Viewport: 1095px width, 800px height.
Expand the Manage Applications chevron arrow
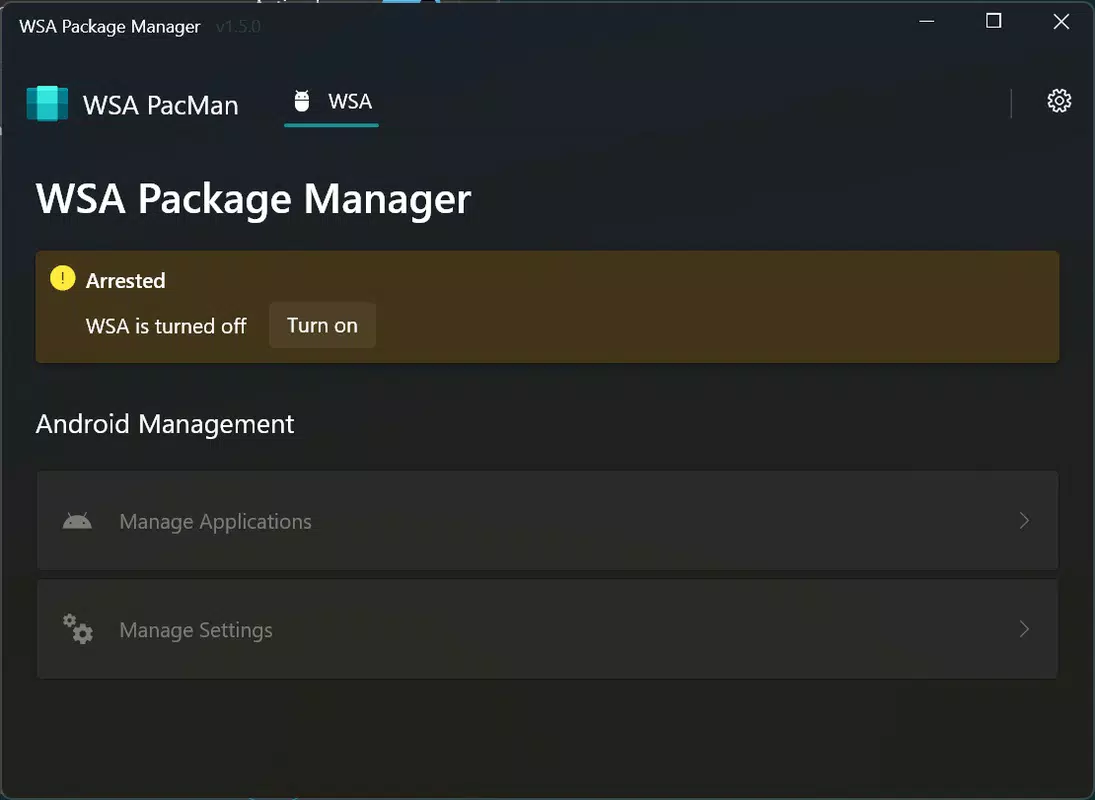click(x=1024, y=521)
